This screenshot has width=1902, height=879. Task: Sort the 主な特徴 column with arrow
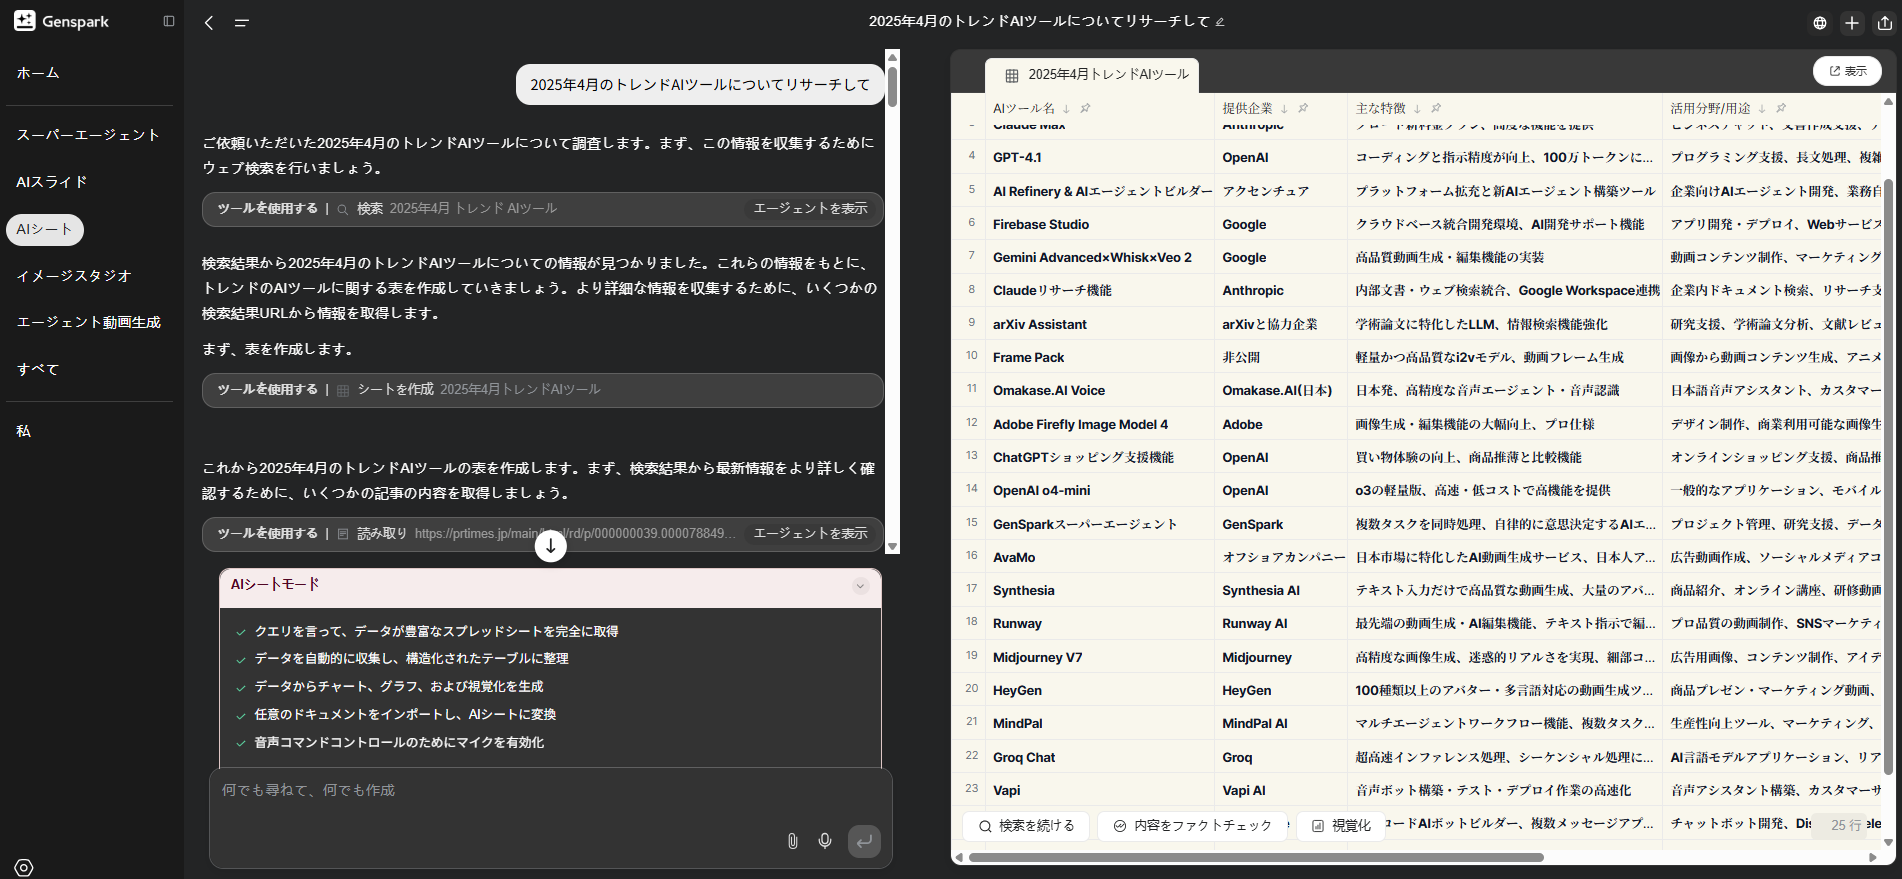pyautogui.click(x=1418, y=108)
